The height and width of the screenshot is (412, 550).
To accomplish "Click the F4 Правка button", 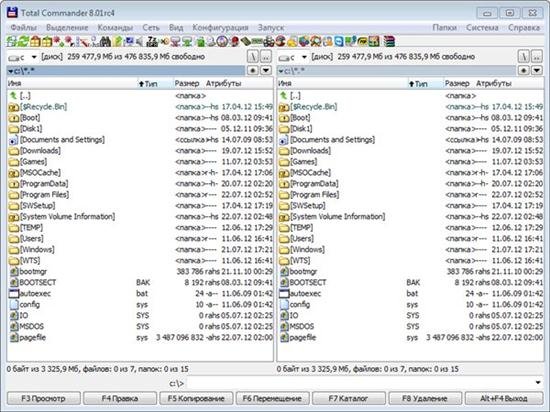I will pyautogui.click(x=120, y=398).
